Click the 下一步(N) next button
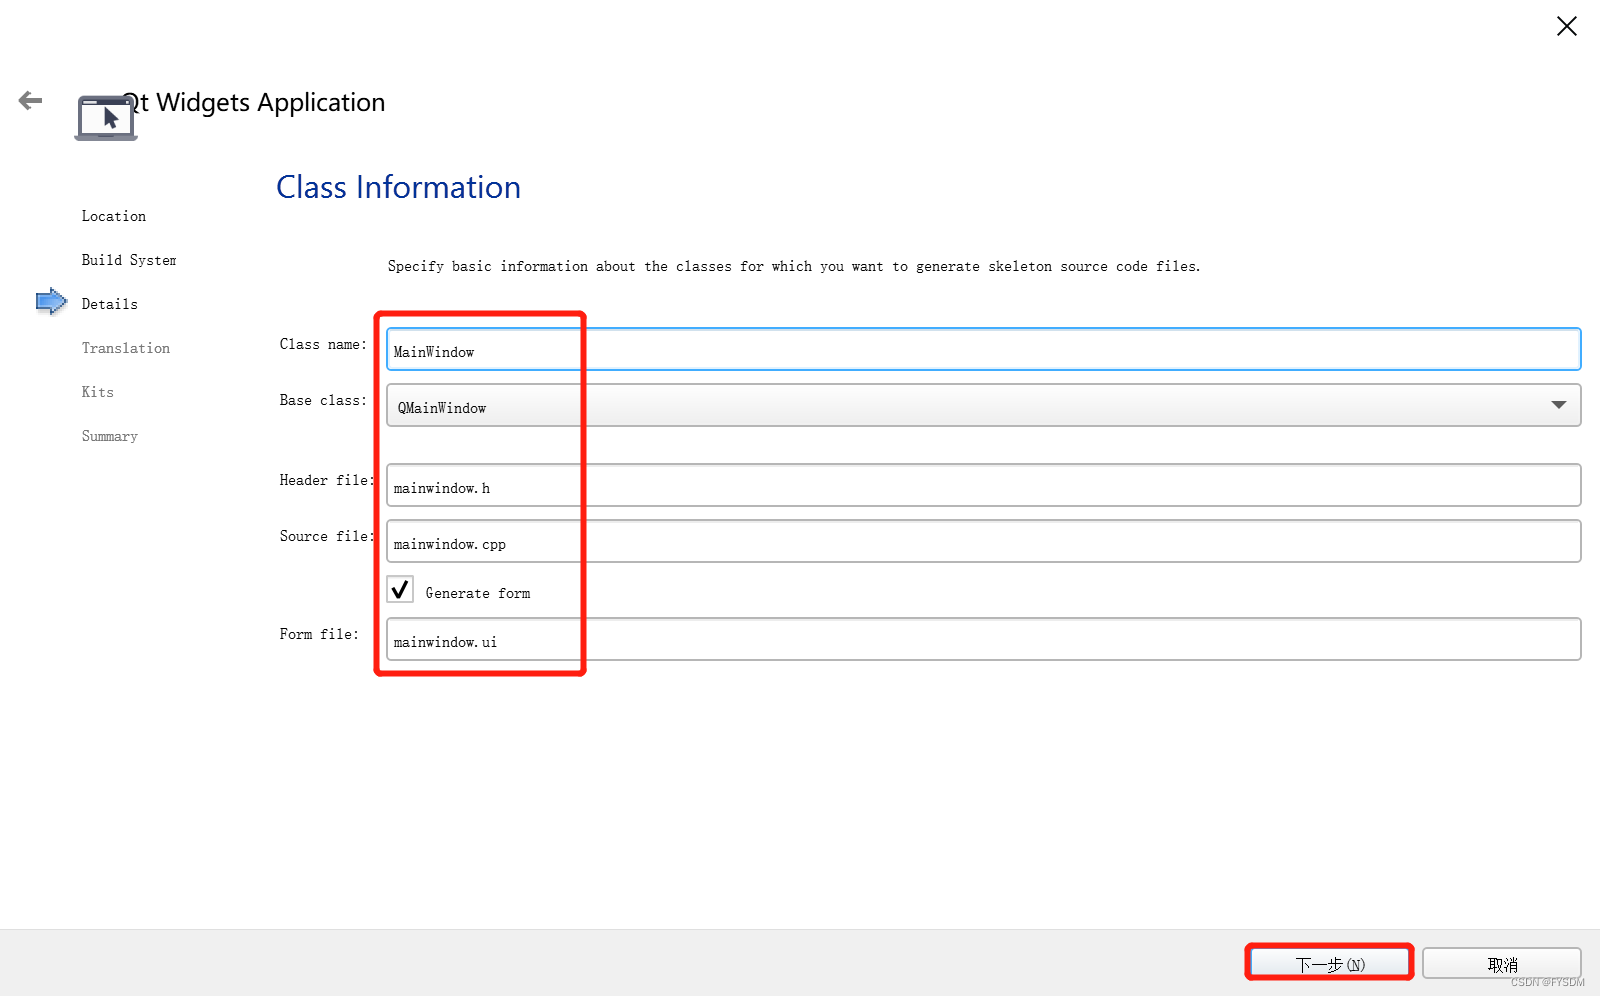 point(1330,963)
